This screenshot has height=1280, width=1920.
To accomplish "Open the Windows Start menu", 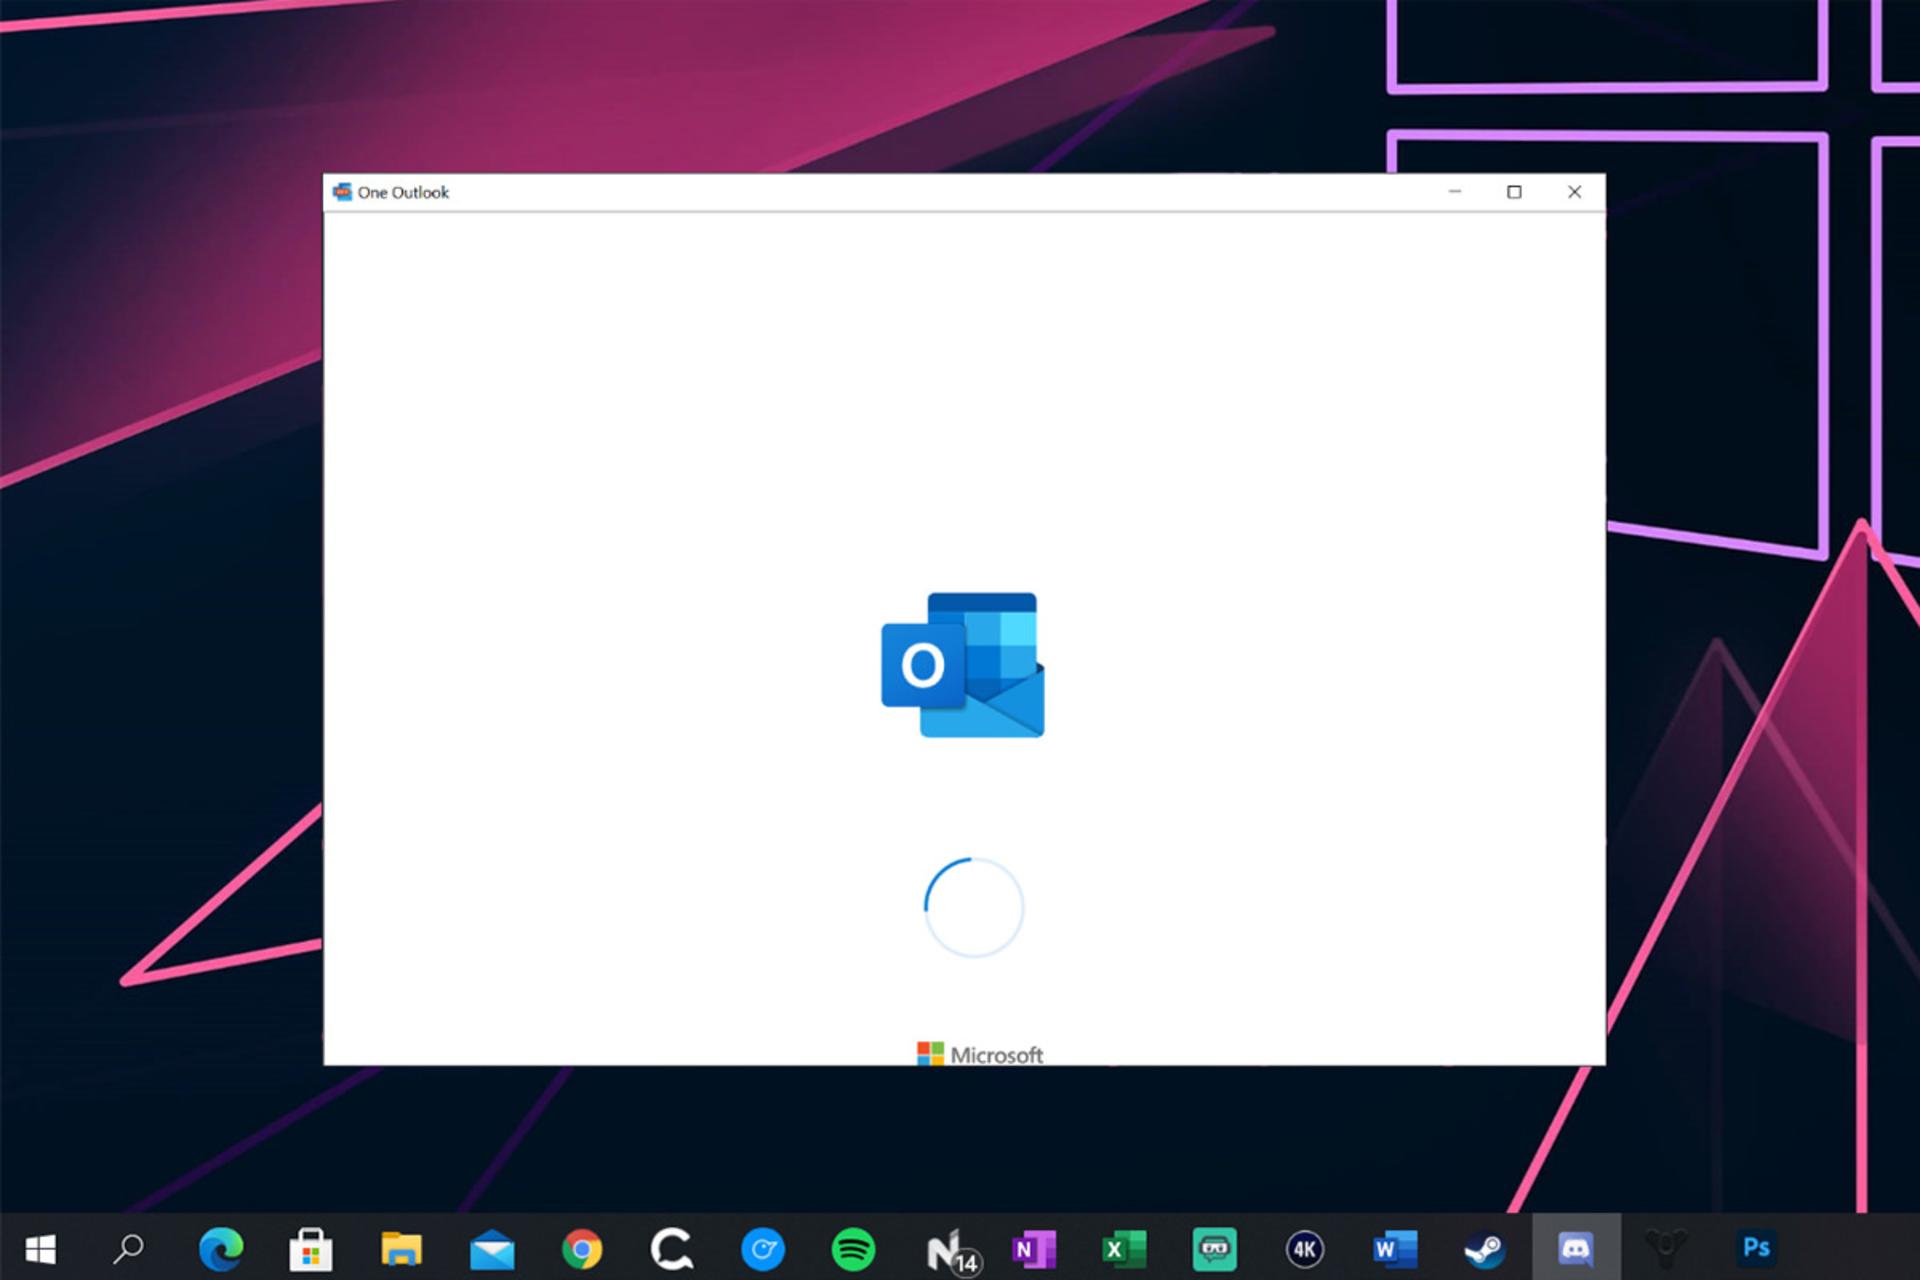I will [40, 1248].
